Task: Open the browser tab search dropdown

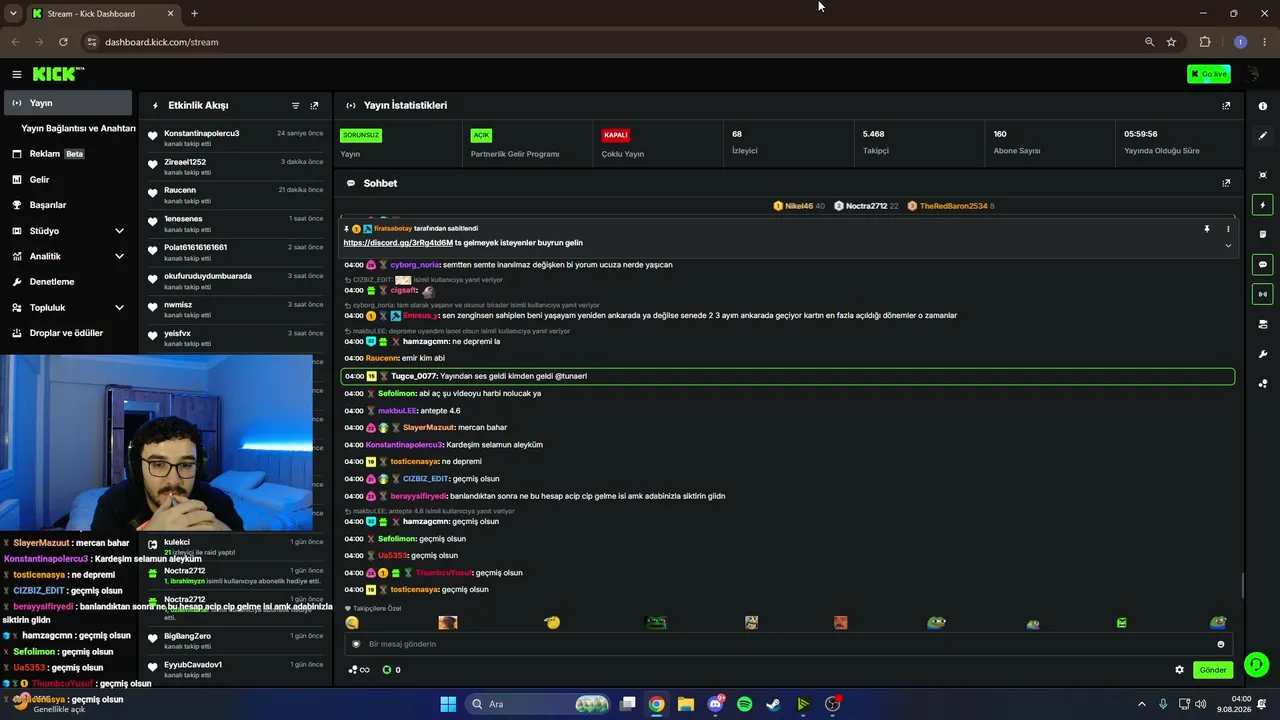Action: click(x=13, y=14)
